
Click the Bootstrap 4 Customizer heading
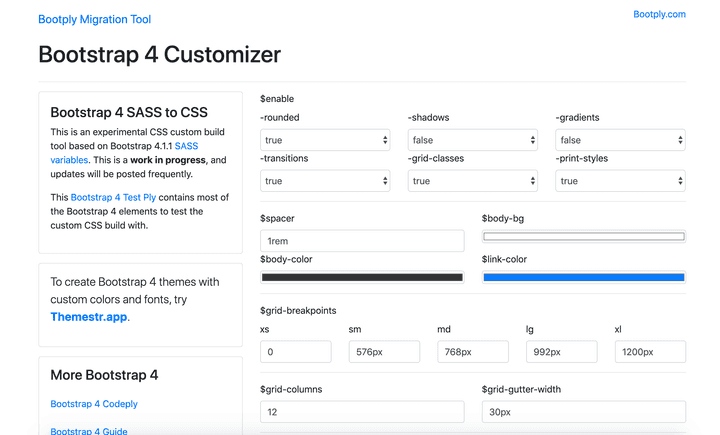(159, 55)
